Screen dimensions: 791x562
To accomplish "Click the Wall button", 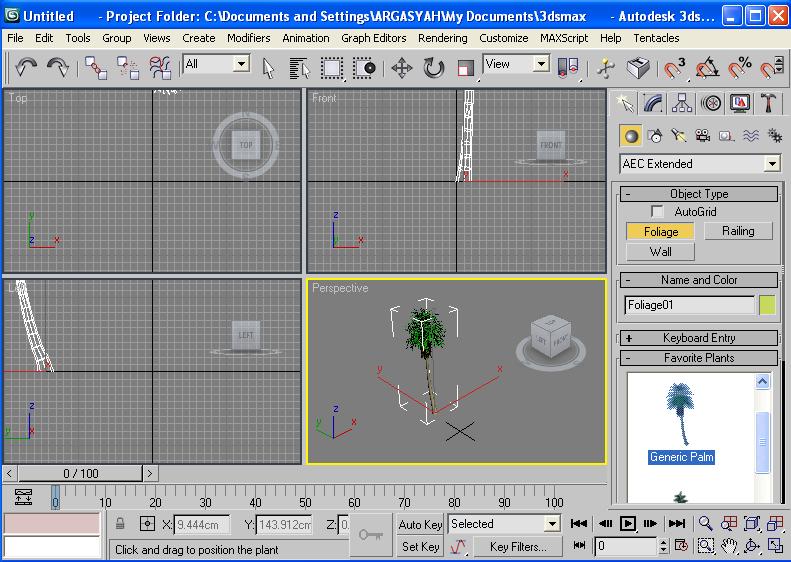I will 660,251.
